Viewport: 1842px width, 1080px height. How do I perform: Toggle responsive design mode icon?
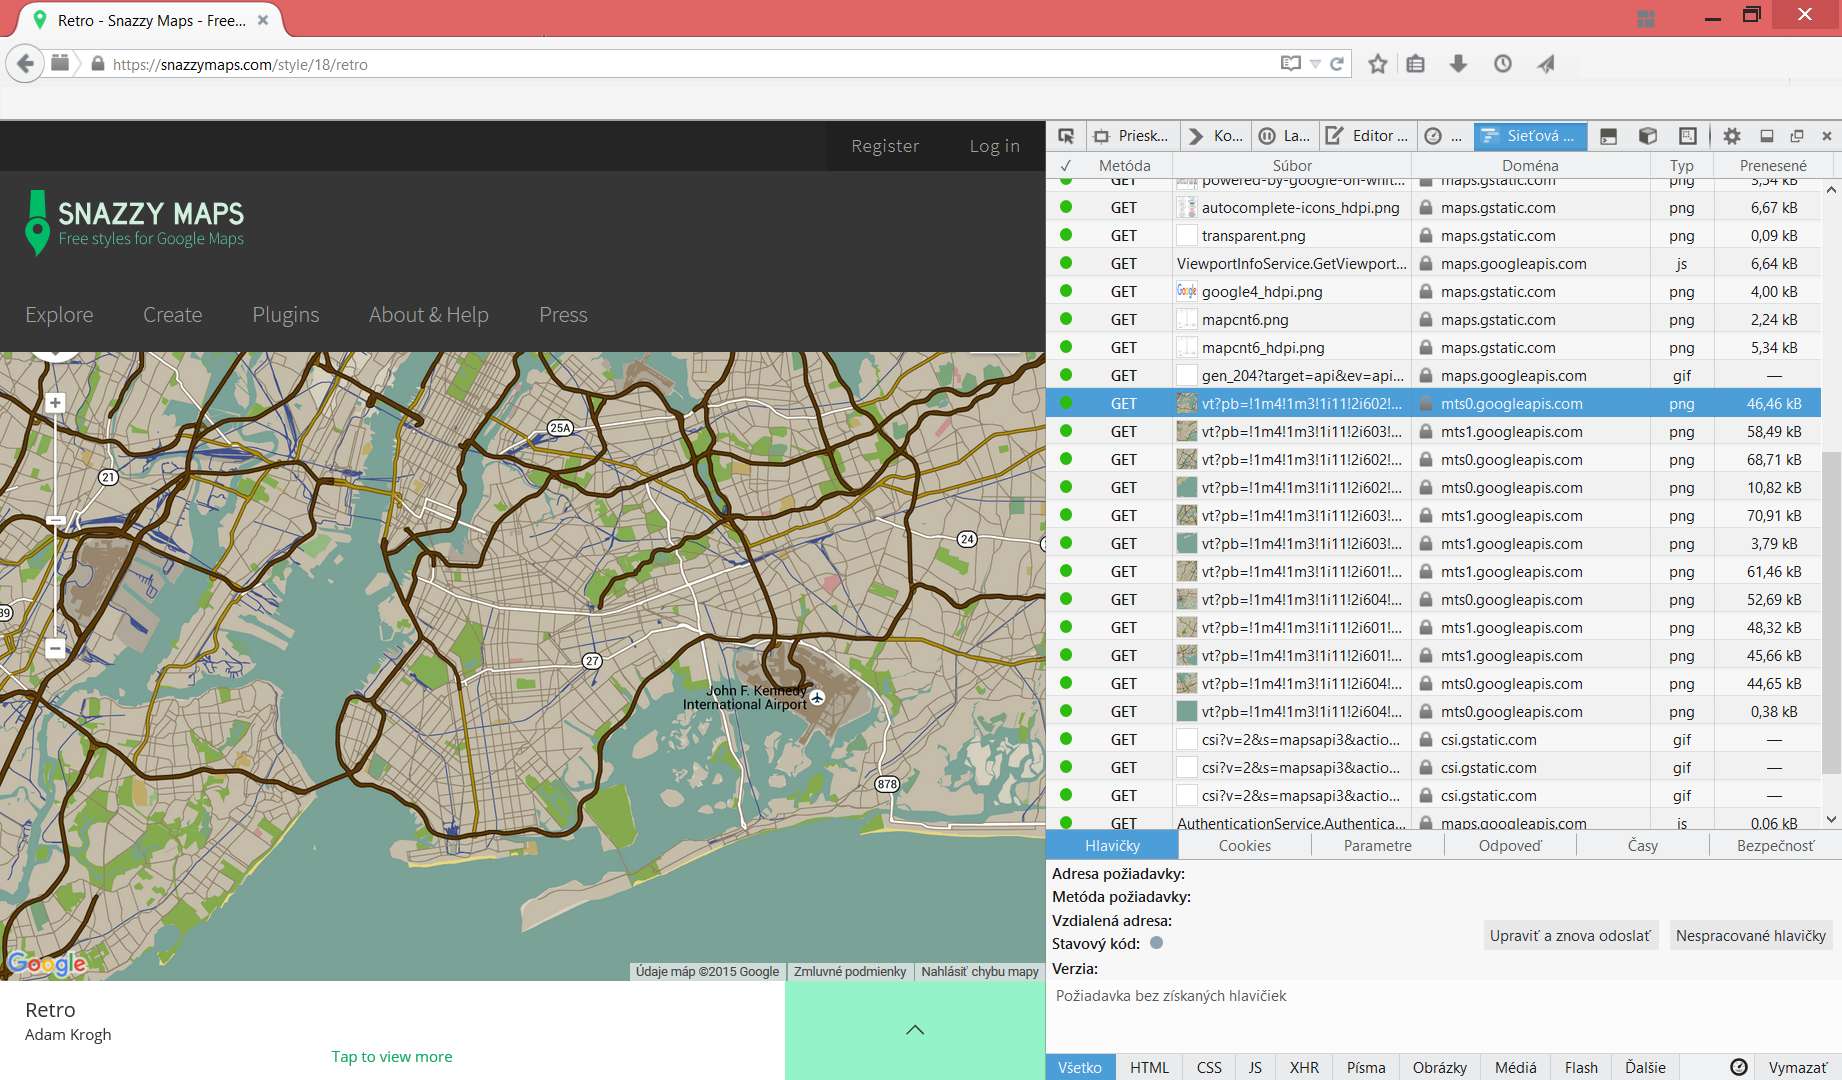coord(1688,136)
